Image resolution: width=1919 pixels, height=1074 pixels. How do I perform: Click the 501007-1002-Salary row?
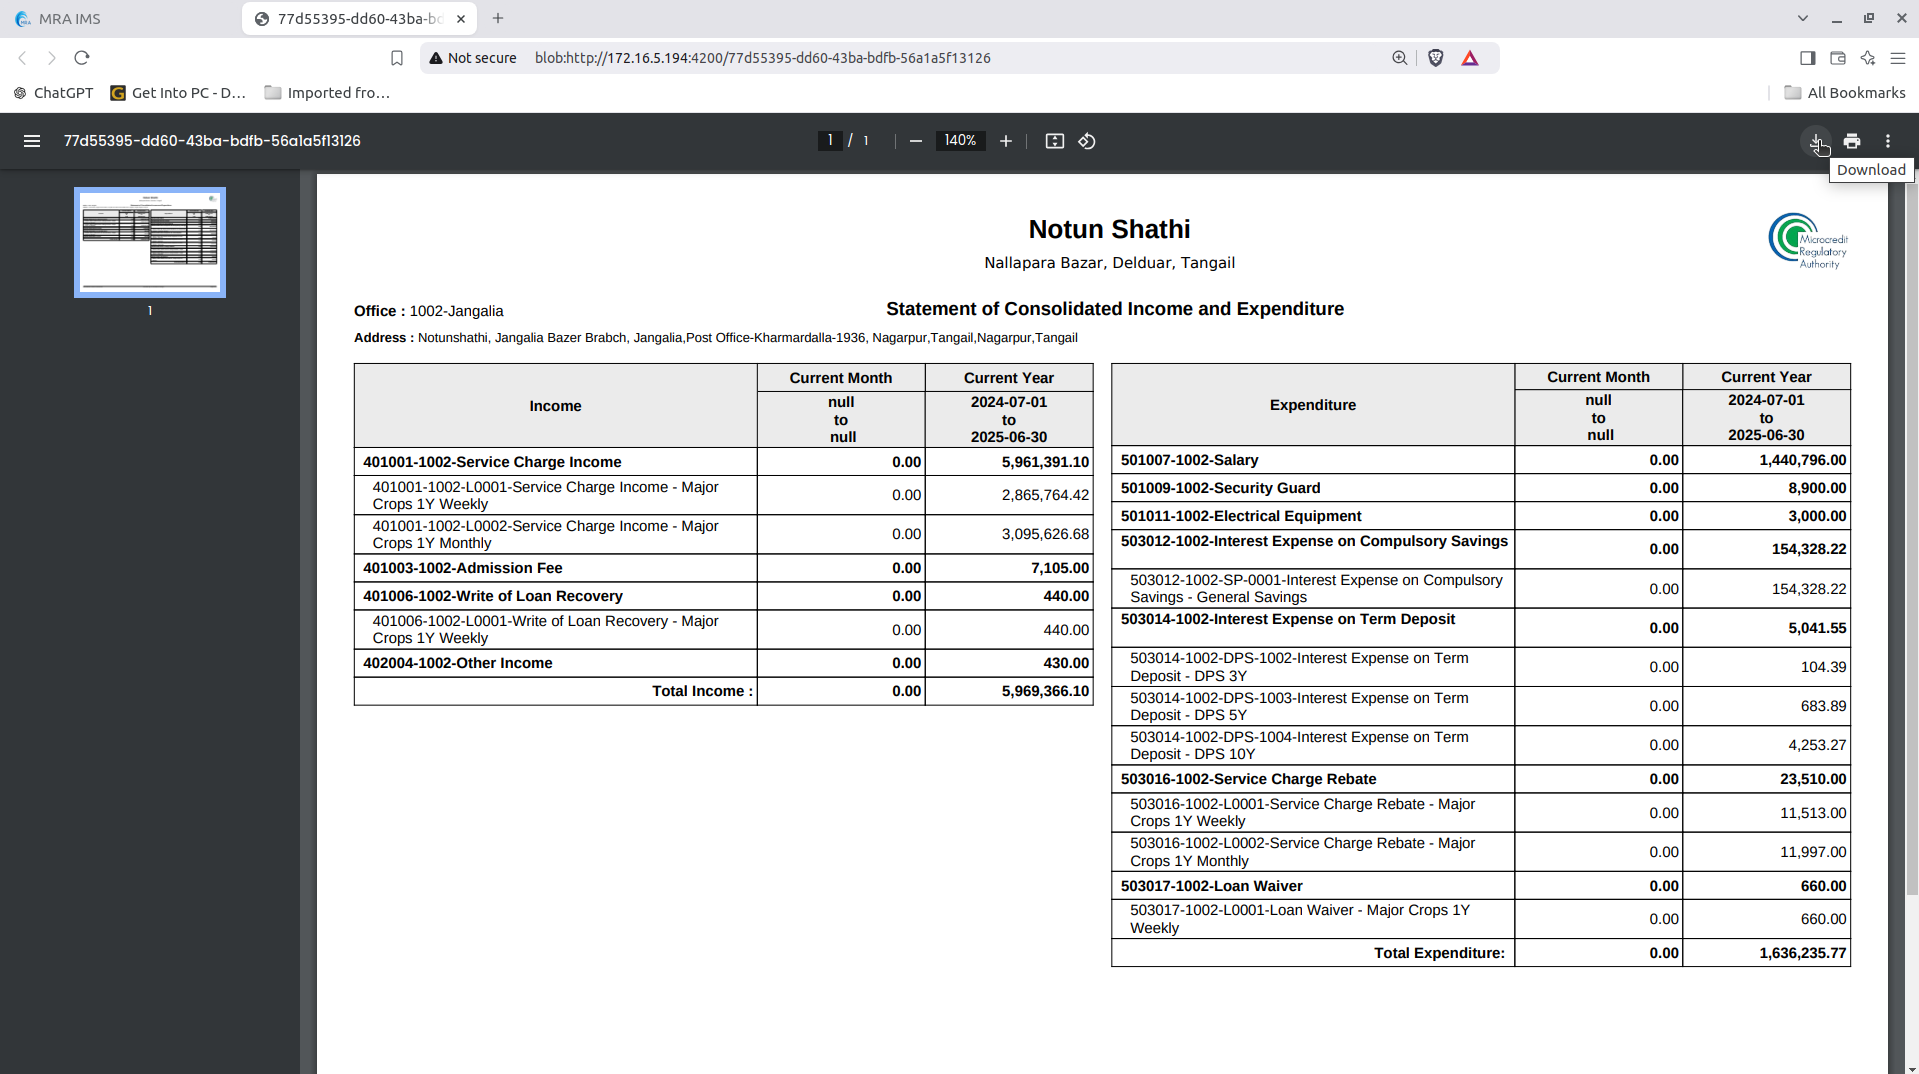click(x=1481, y=460)
